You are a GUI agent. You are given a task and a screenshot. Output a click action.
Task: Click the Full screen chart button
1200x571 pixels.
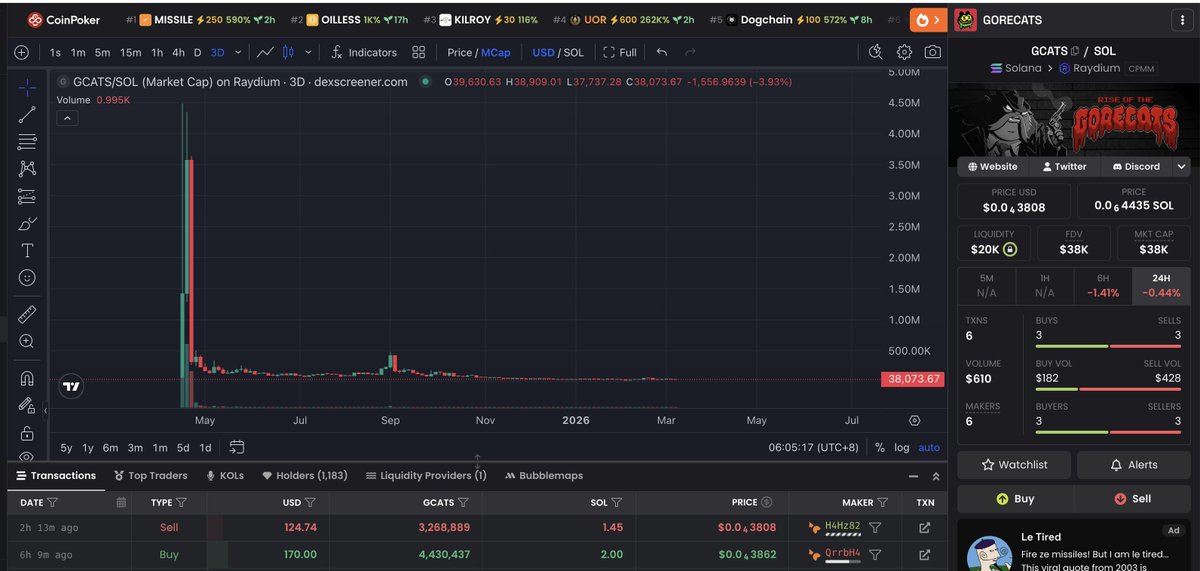[620, 52]
